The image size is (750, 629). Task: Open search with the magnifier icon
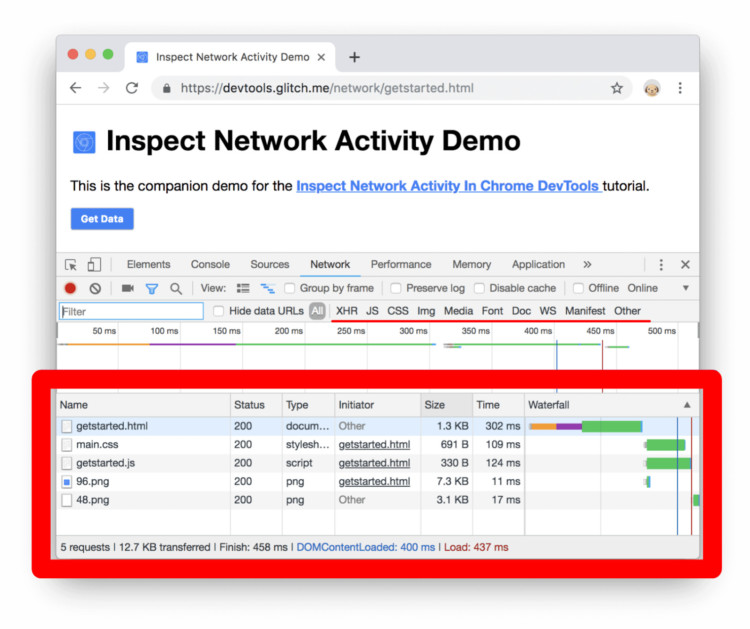(176, 288)
